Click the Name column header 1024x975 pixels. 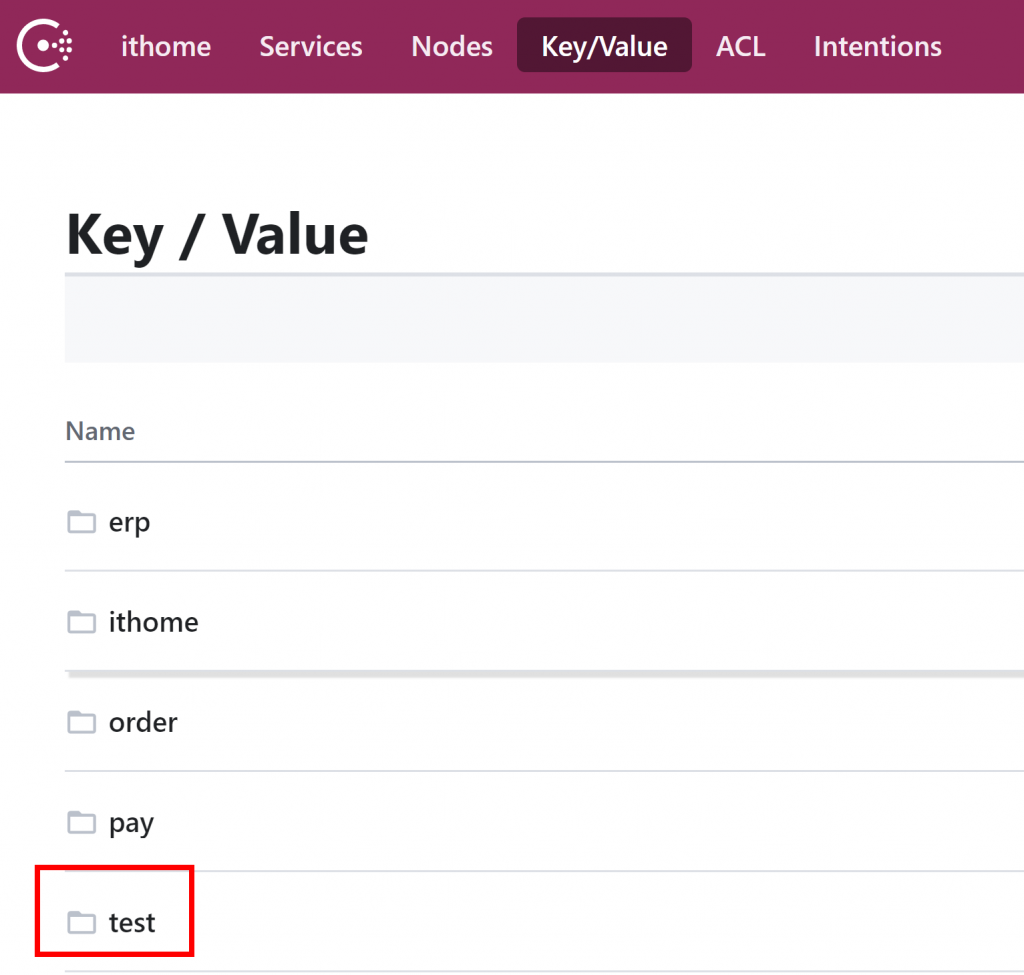[x=100, y=431]
